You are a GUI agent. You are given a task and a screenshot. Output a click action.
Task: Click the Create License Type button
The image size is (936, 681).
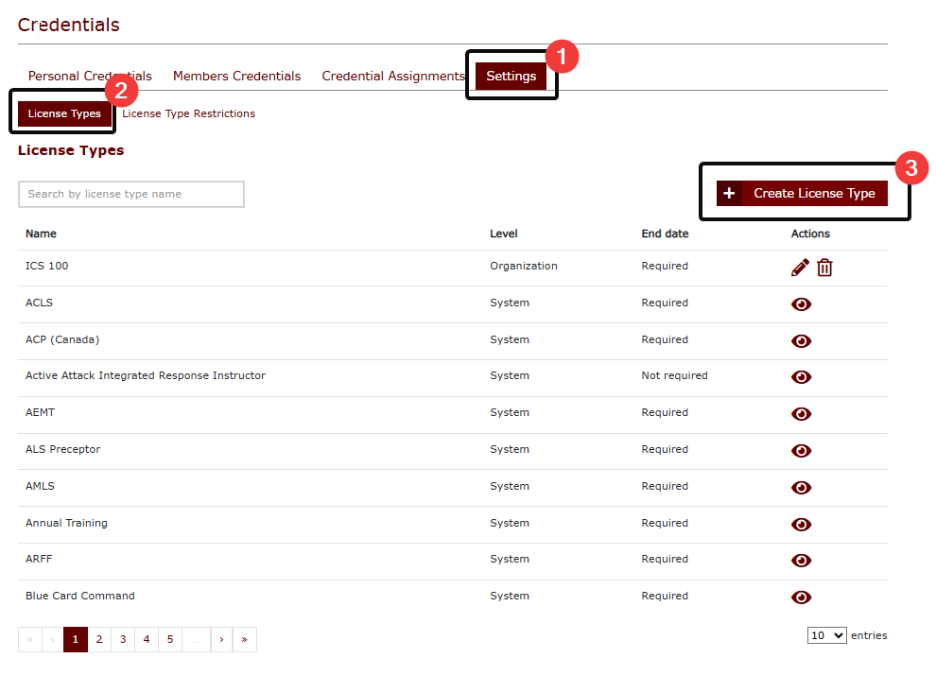pos(802,193)
